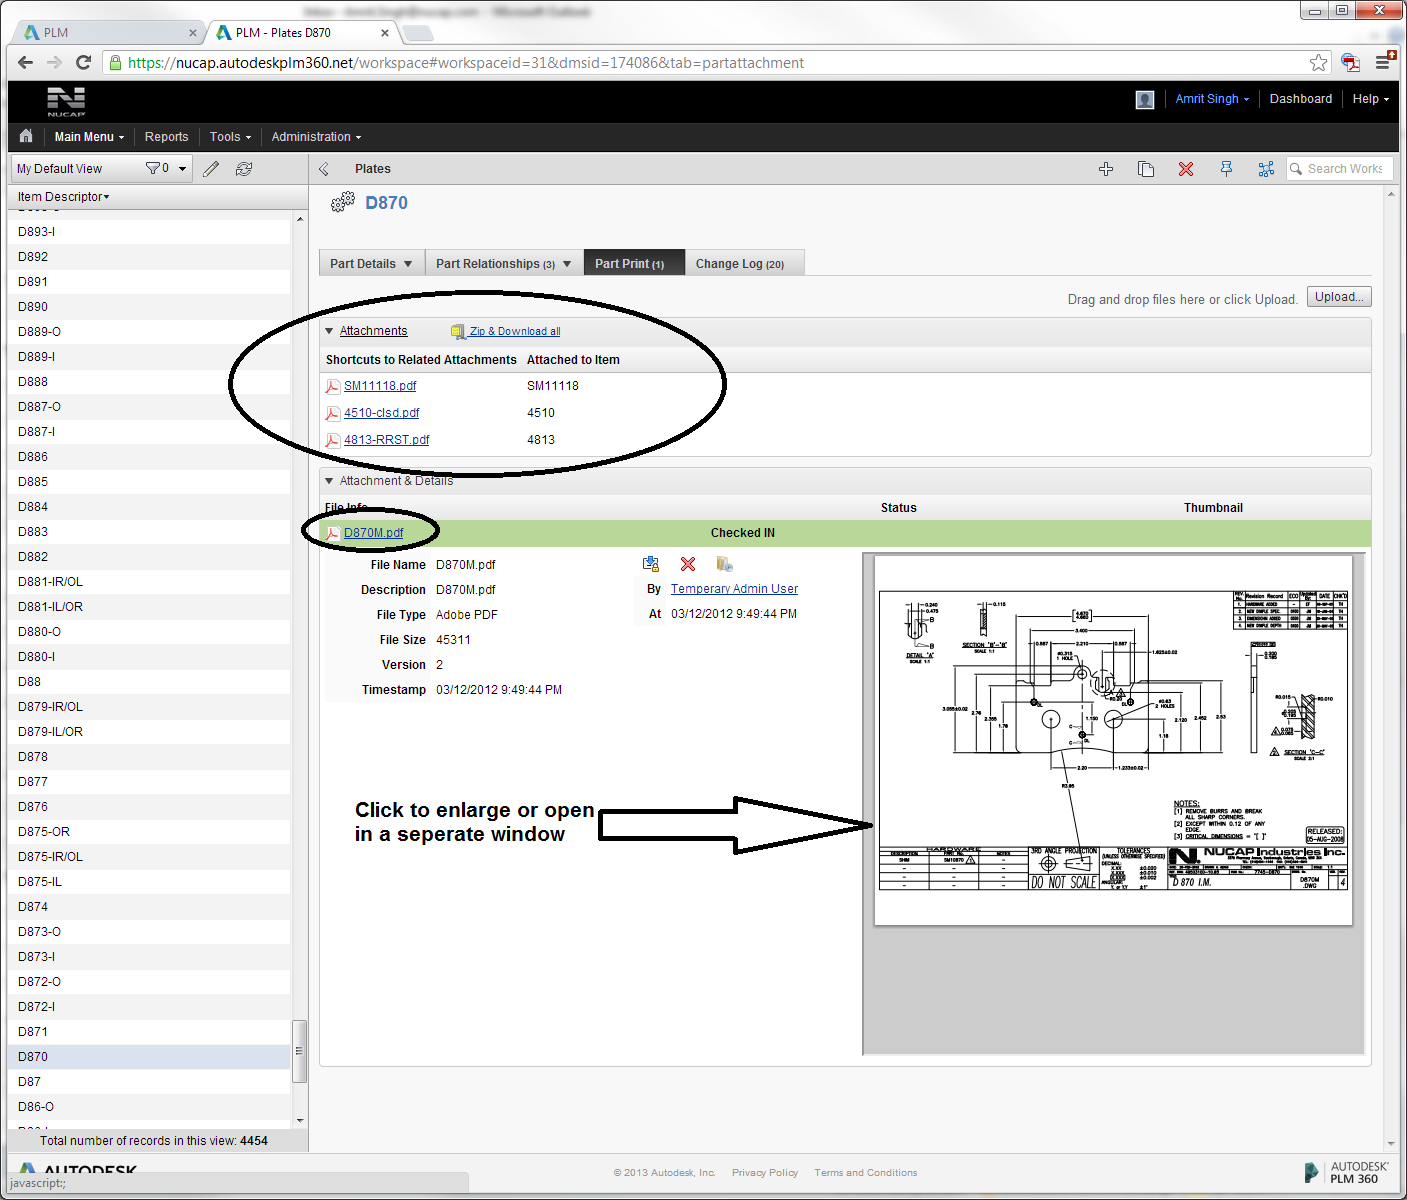Click the refresh view icon in left panel
Image resolution: width=1407 pixels, height=1200 pixels.
coord(244,169)
